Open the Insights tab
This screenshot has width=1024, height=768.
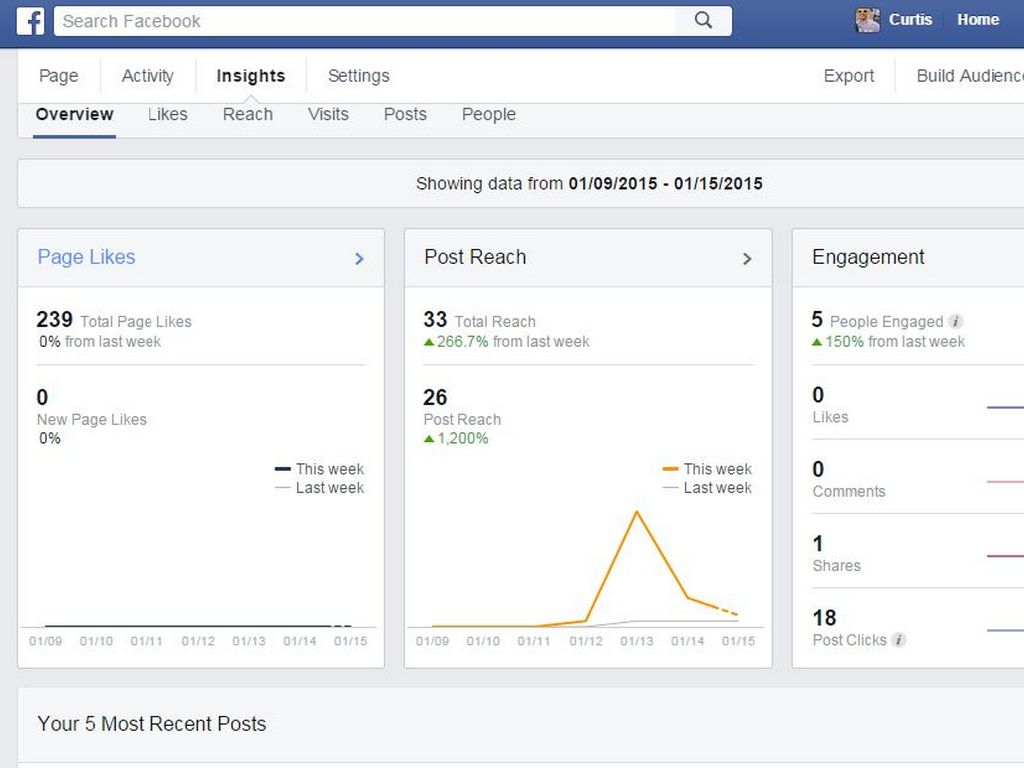250,76
